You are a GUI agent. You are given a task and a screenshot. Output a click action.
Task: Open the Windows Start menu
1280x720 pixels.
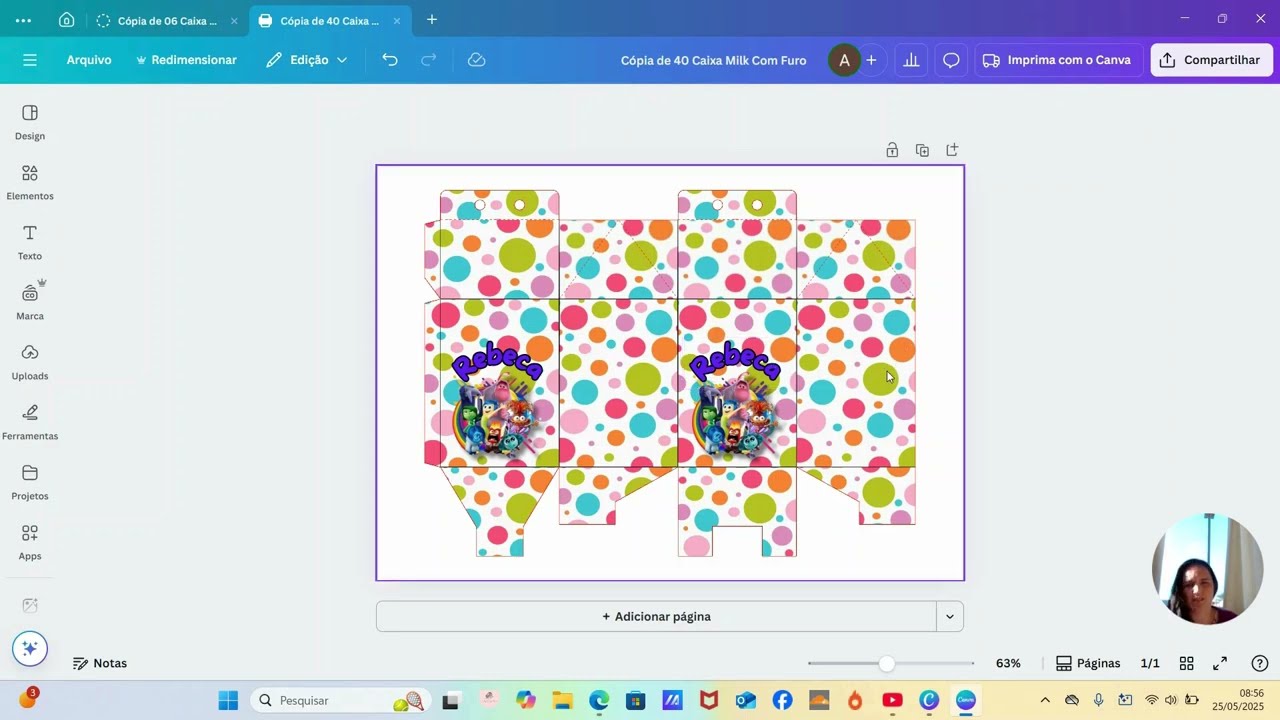point(228,700)
